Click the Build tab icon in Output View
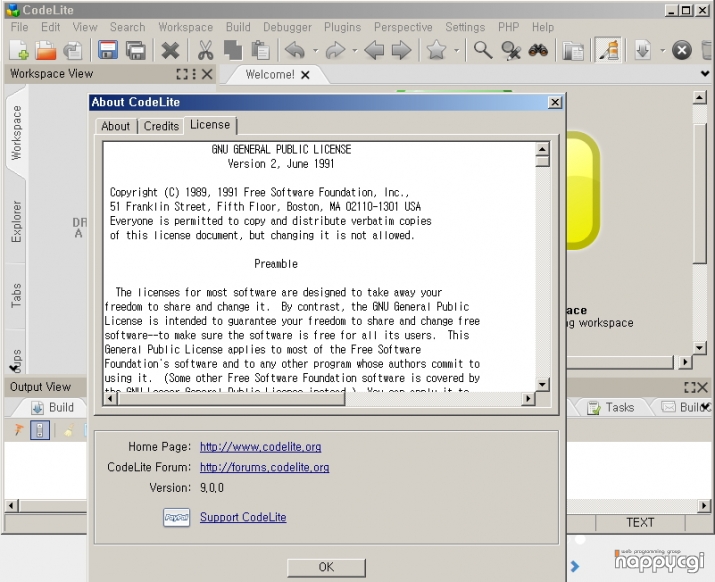The image size is (715, 582). coord(37,407)
